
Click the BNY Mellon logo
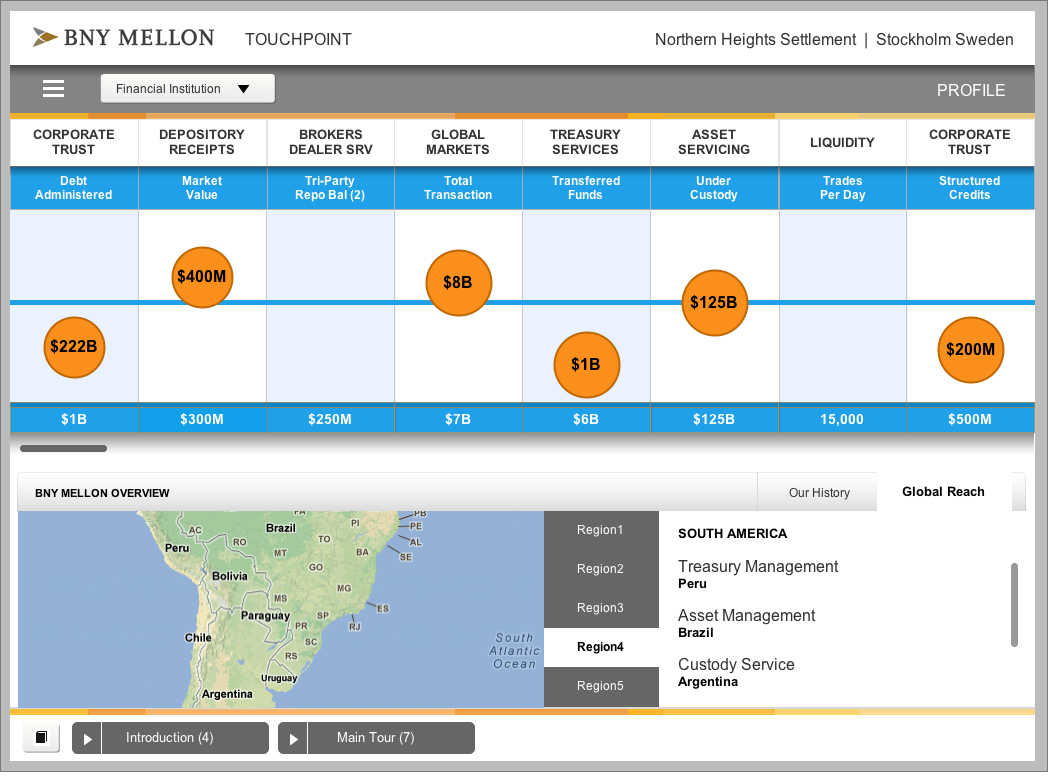[123, 38]
